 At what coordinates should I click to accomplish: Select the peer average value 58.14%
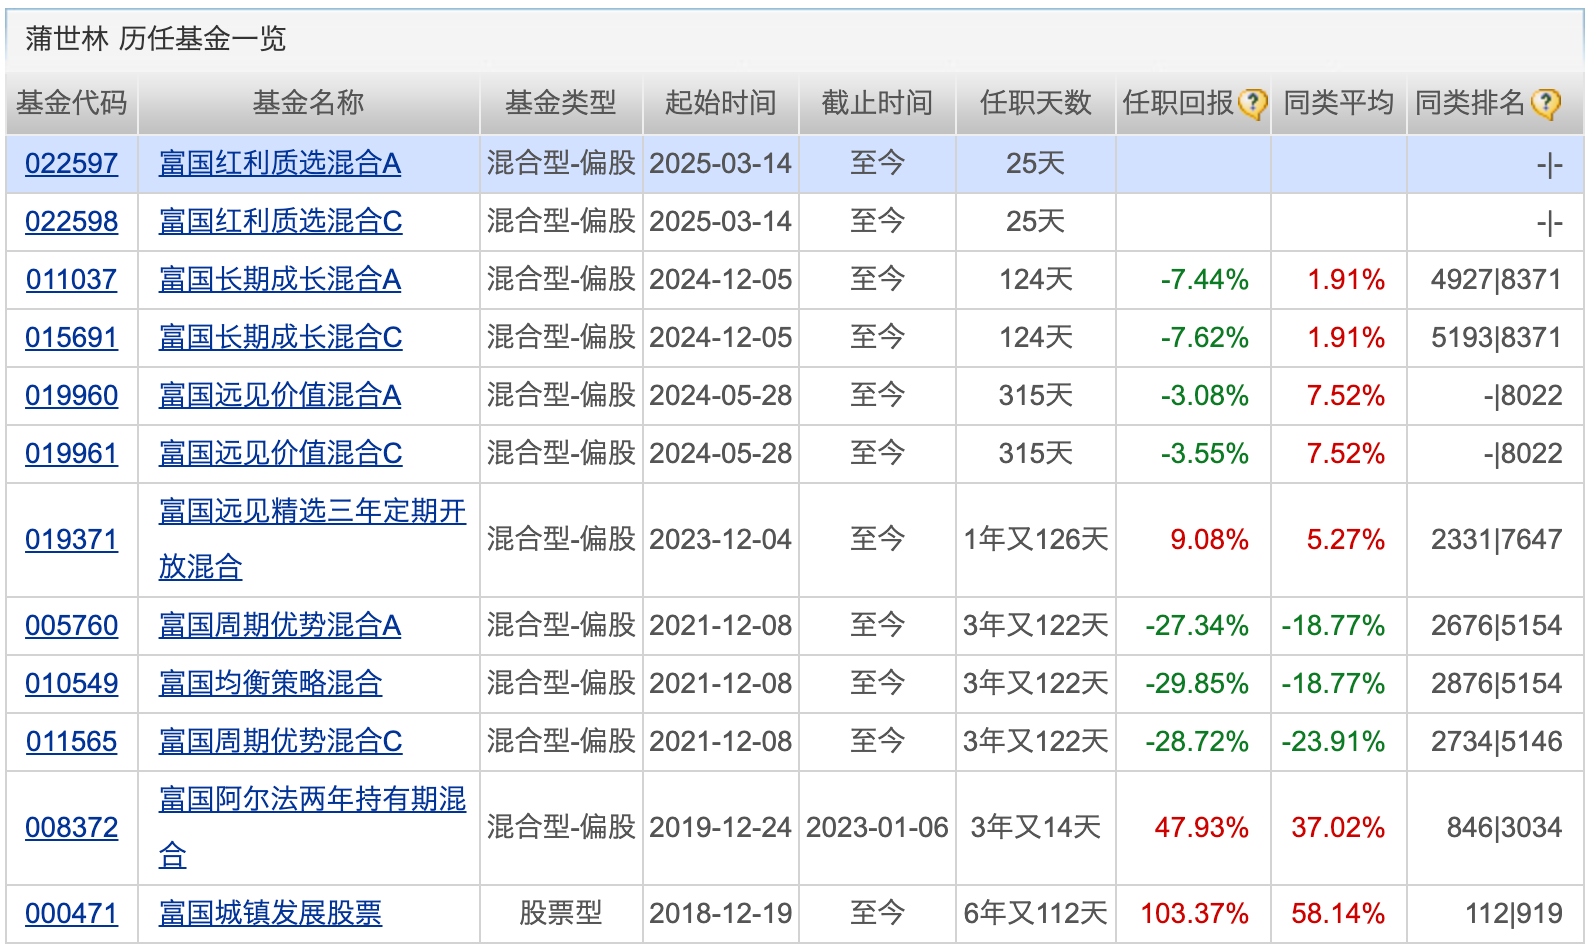coord(1338,914)
